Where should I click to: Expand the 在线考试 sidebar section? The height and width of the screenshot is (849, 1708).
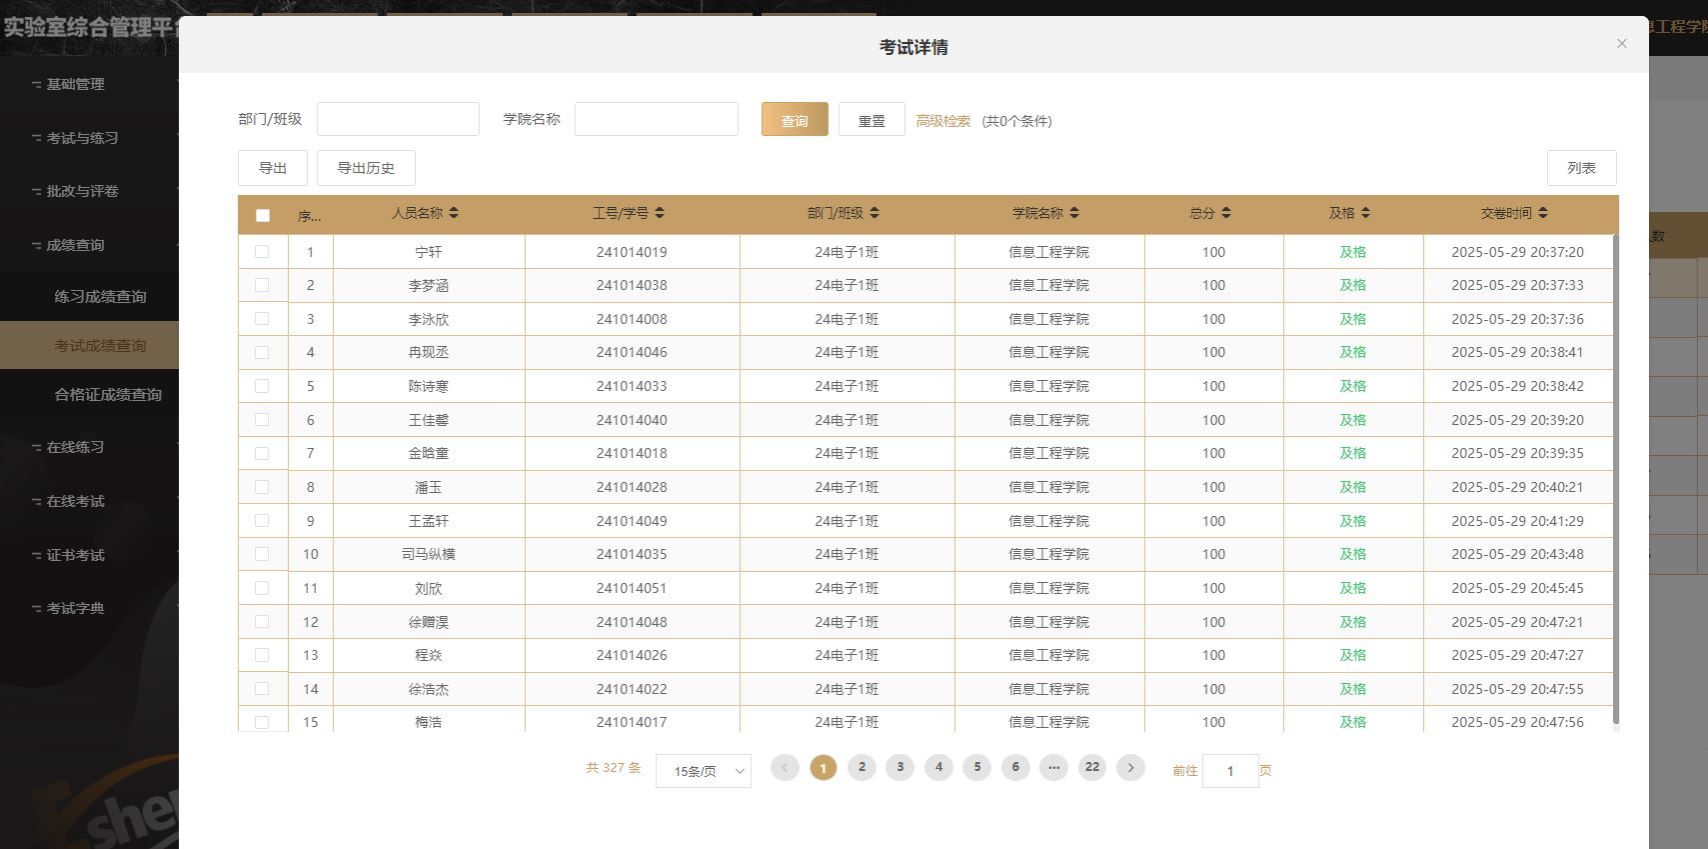(76, 501)
